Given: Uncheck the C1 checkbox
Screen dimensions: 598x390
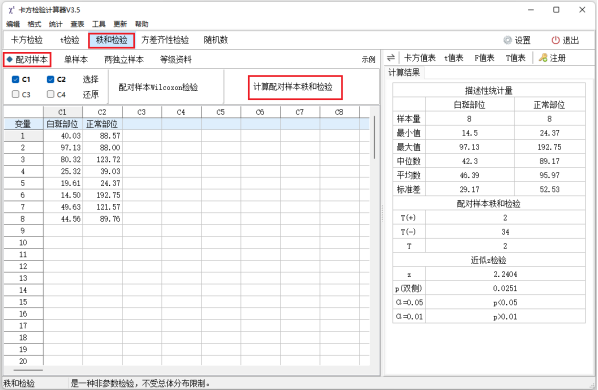Looking at the screenshot, I should point(16,79).
